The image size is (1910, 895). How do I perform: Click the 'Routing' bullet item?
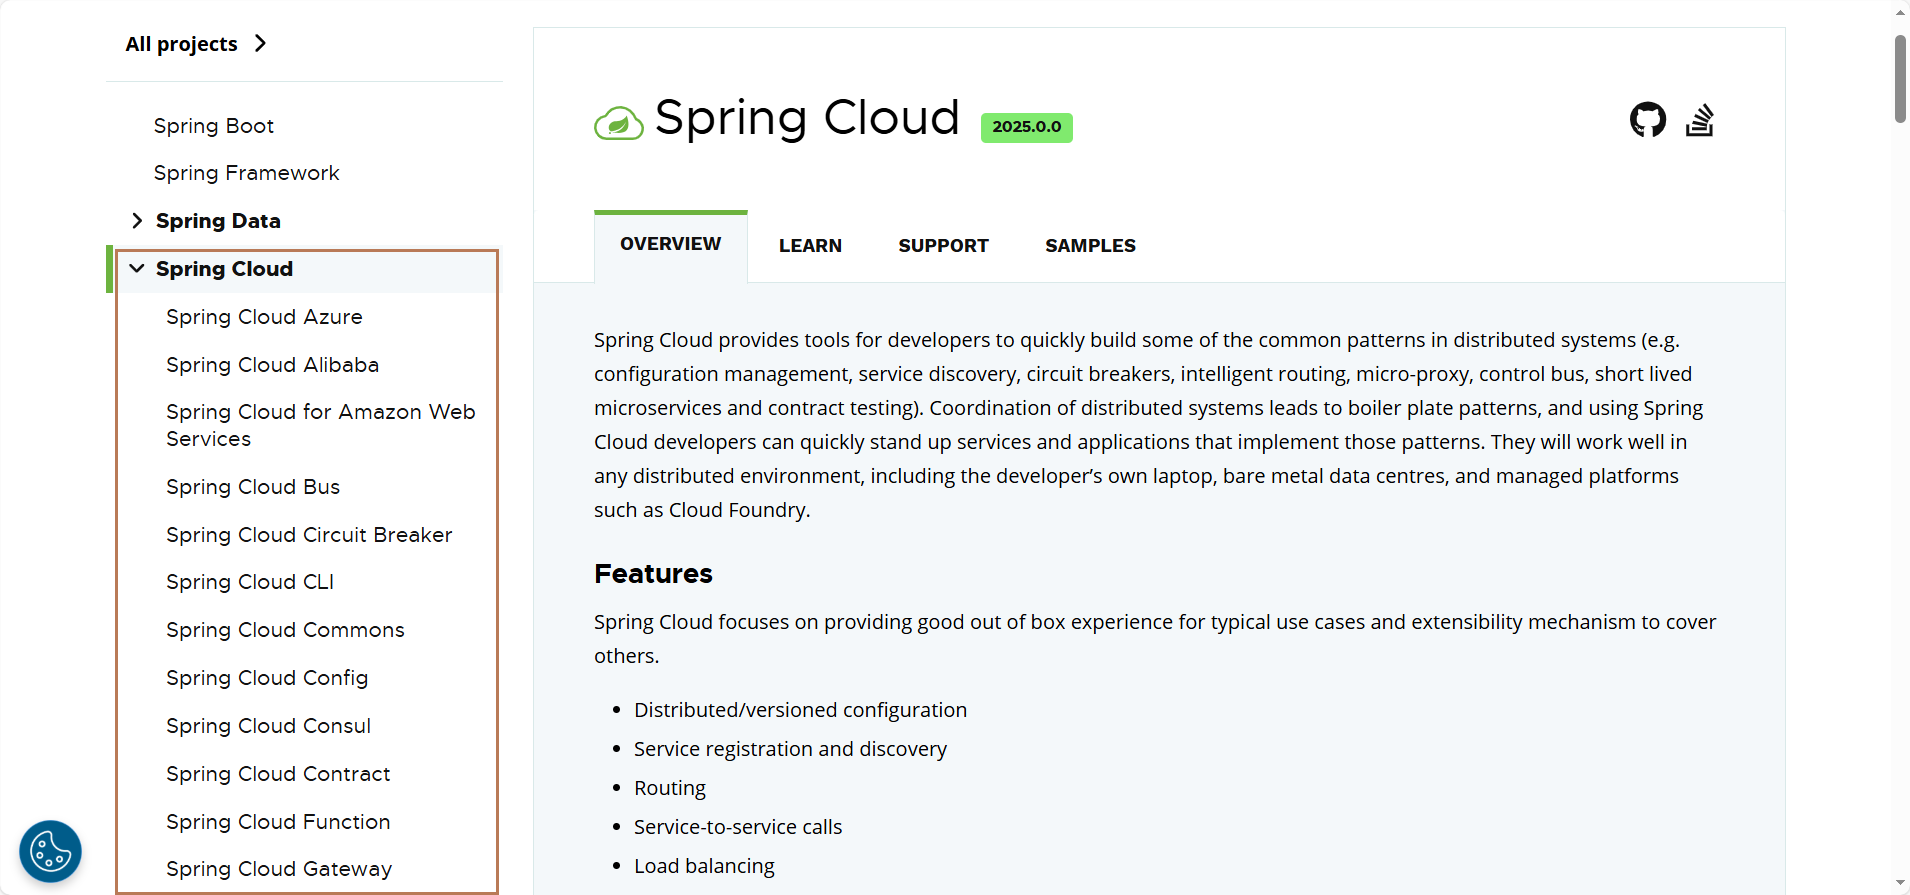coord(670,788)
